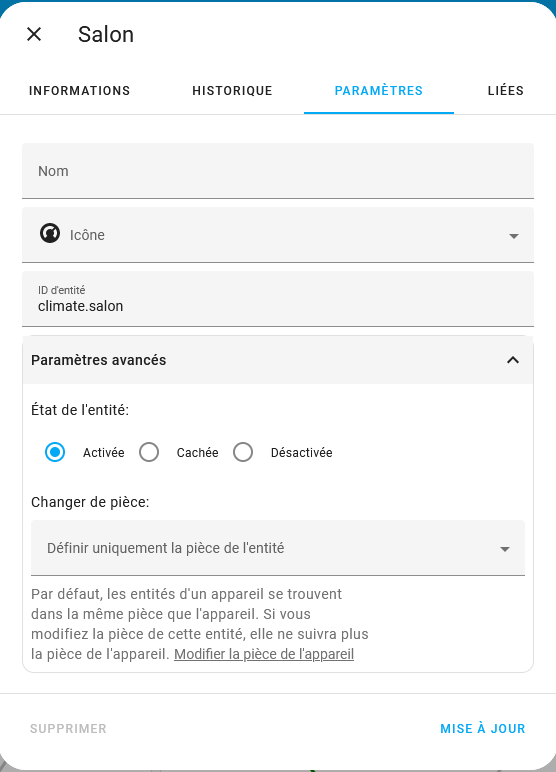The height and width of the screenshot is (772, 556).
Task: Click Définir uniquement la pièce de l'entité field
Action: tap(278, 548)
